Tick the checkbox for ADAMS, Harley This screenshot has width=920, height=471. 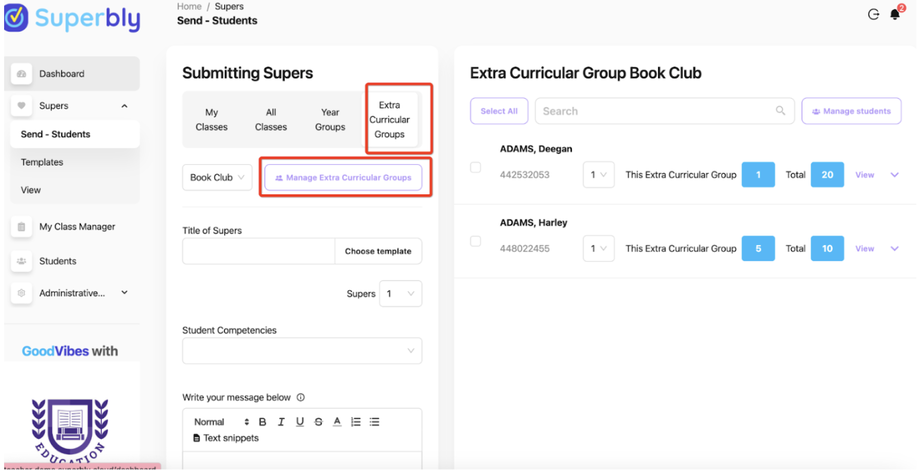[x=475, y=241]
